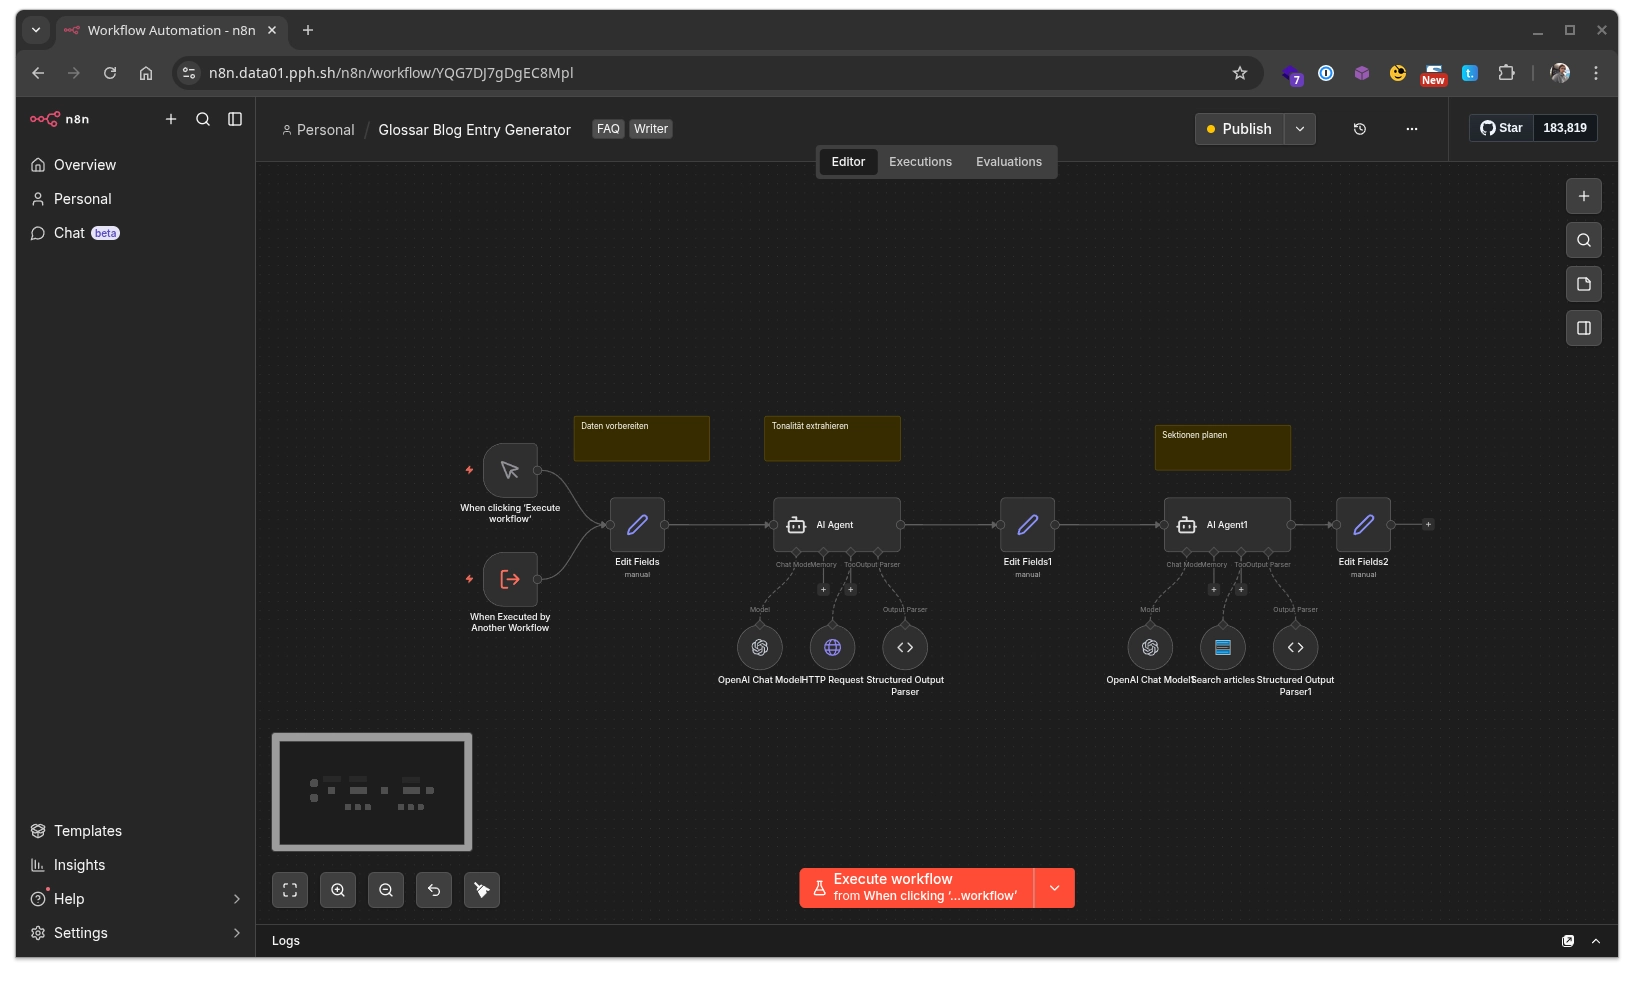This screenshot has height=989, width=1634.
Task: Add a node with the plus button
Action: [1583, 196]
